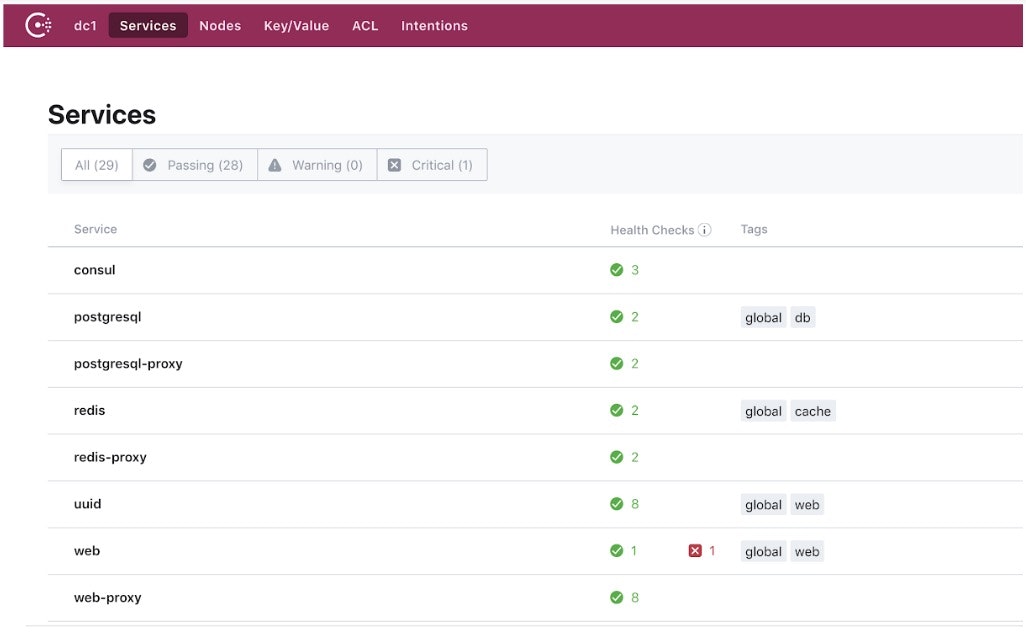The height and width of the screenshot is (637, 1026).
Task: Click the db tag on postgresql
Action: click(x=802, y=318)
